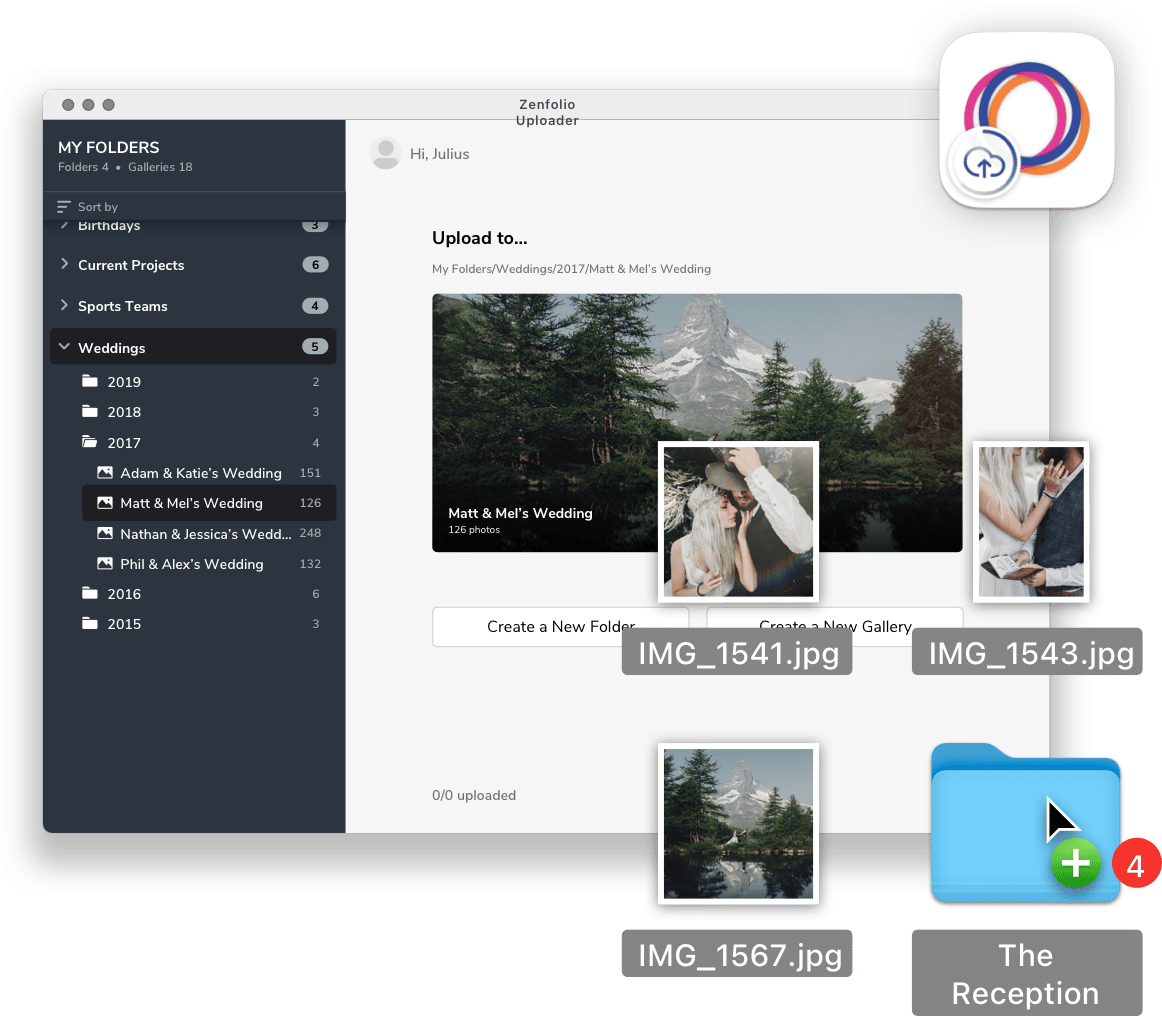Viewport: 1162px width, 1016px height.
Task: Select Matt & Mel's Wedding gallery
Action: tap(191, 503)
